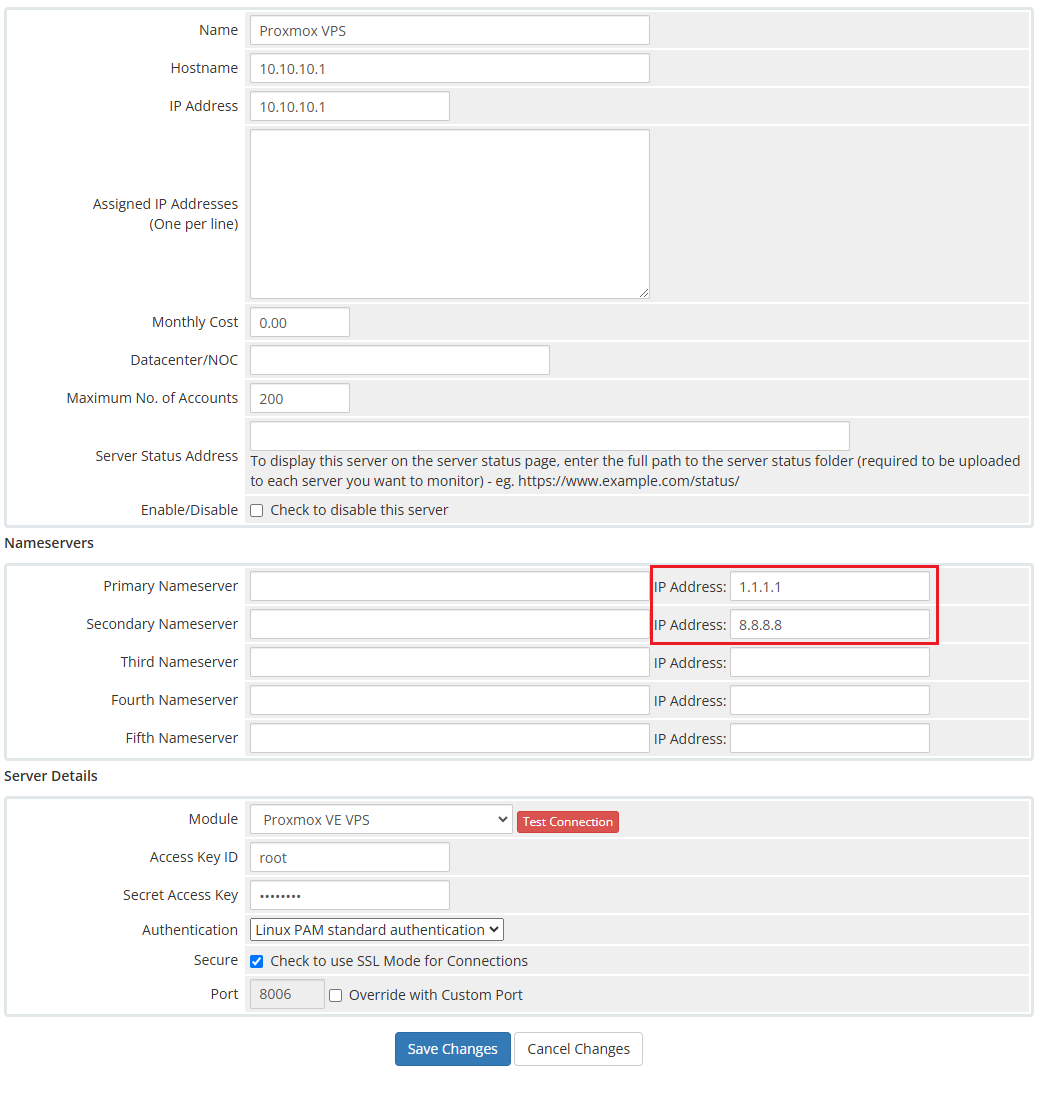The image size is (1042, 1101).
Task: Click the IP Address field under Hostname
Action: click(x=350, y=106)
